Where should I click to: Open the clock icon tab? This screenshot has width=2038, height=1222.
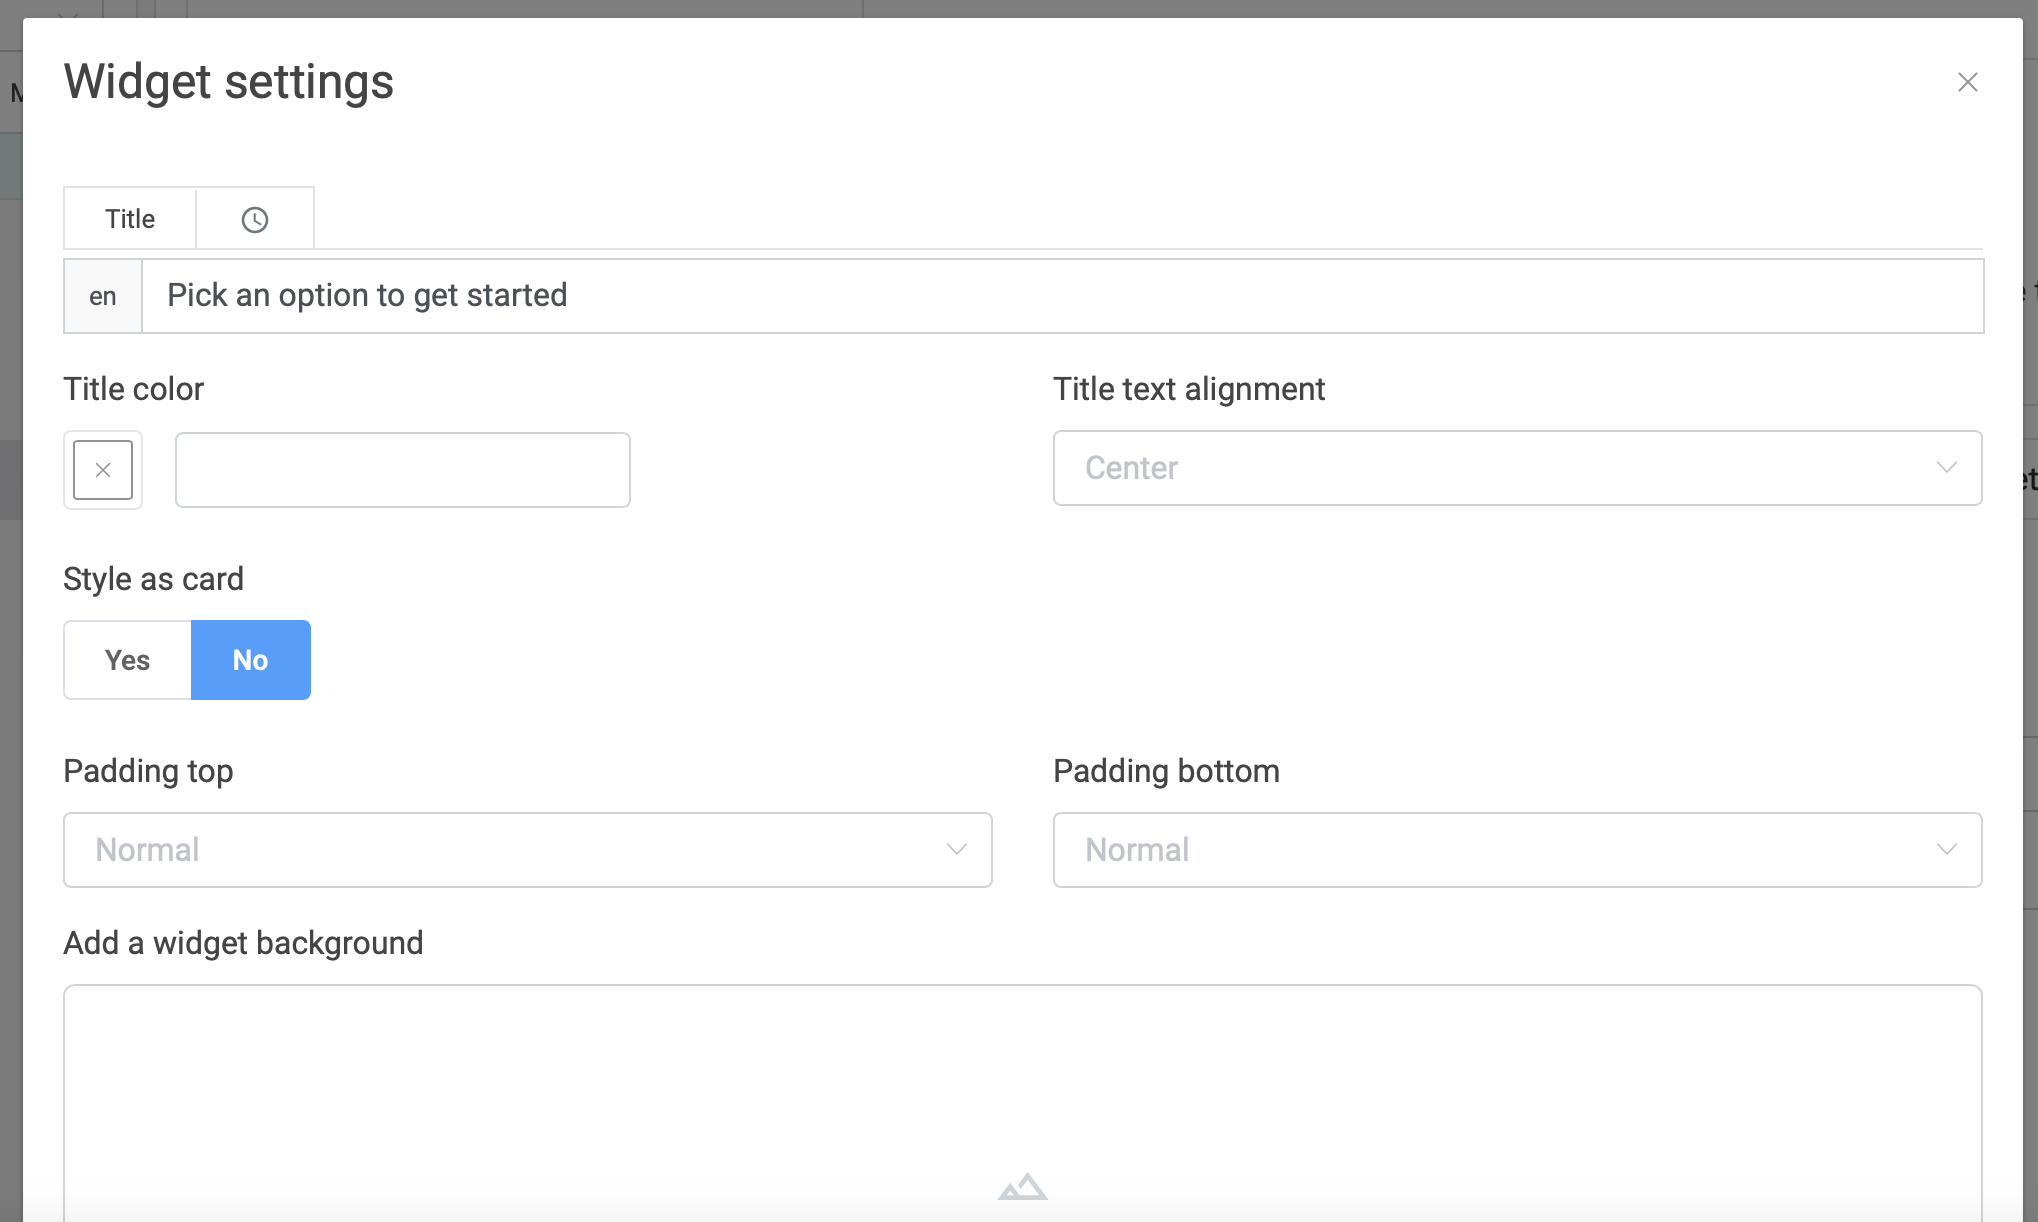[x=255, y=219]
